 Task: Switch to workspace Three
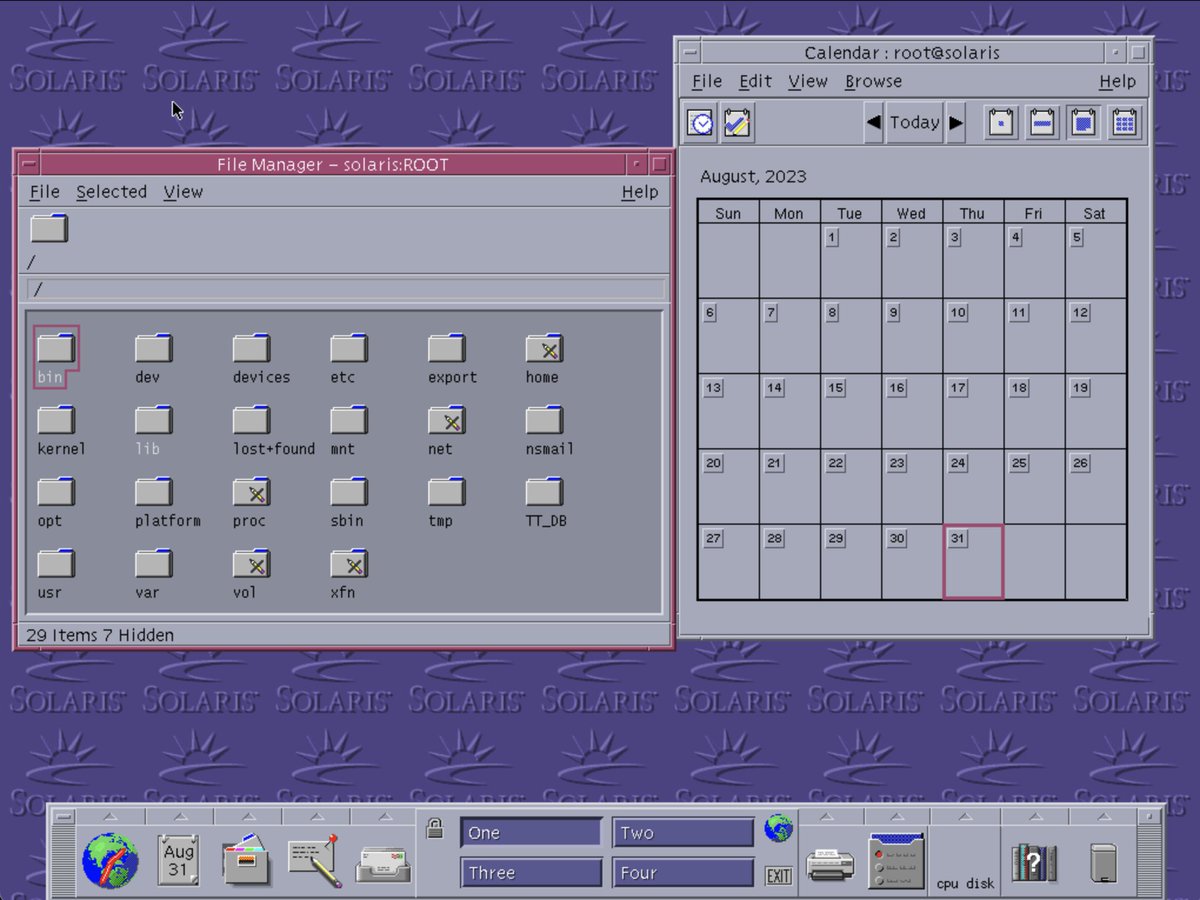531,873
